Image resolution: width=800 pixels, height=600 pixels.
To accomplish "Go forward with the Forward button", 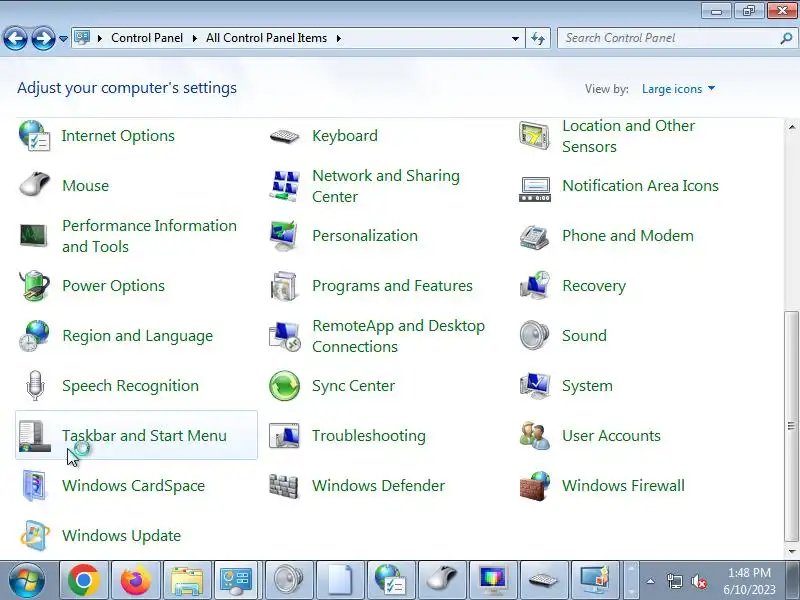I will point(43,39).
